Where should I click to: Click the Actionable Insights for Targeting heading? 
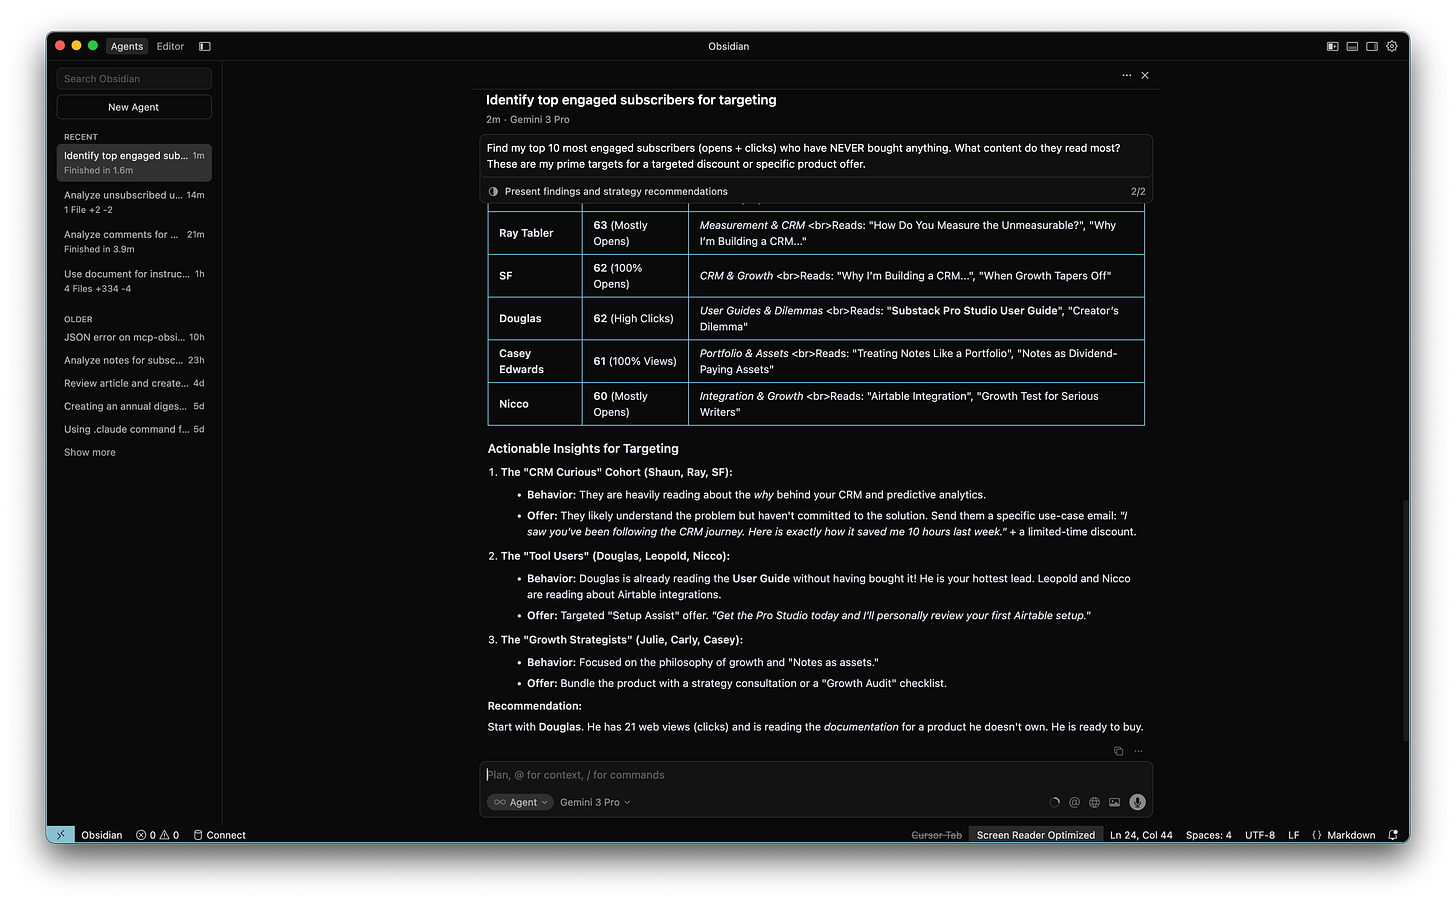[x=583, y=448]
